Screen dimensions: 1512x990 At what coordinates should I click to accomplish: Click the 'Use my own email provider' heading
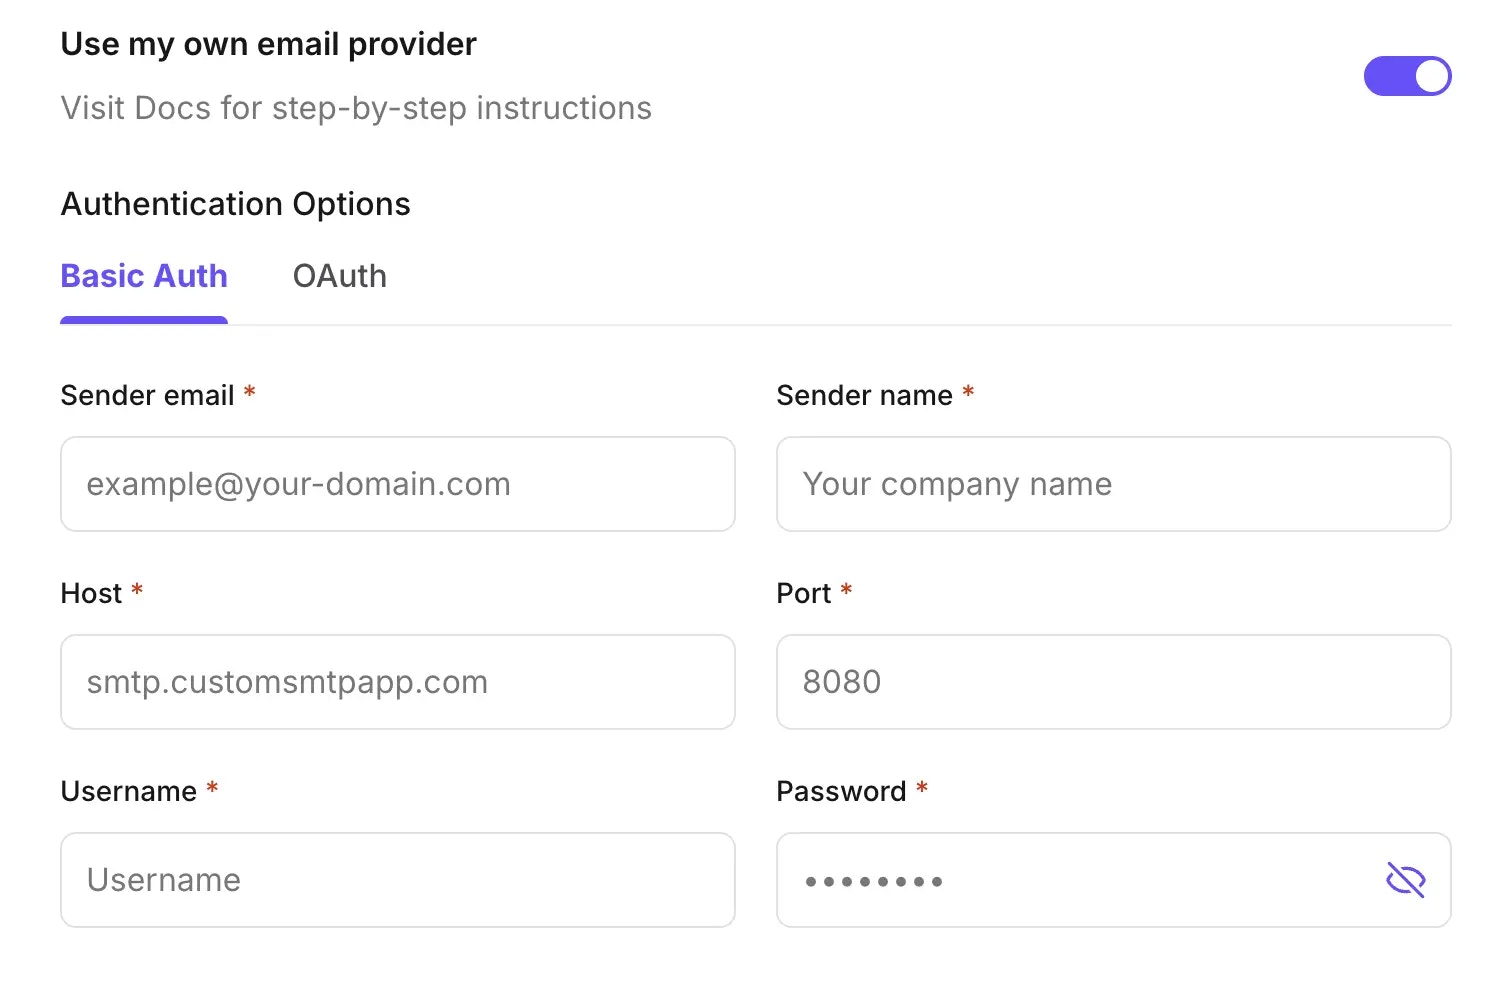click(268, 44)
